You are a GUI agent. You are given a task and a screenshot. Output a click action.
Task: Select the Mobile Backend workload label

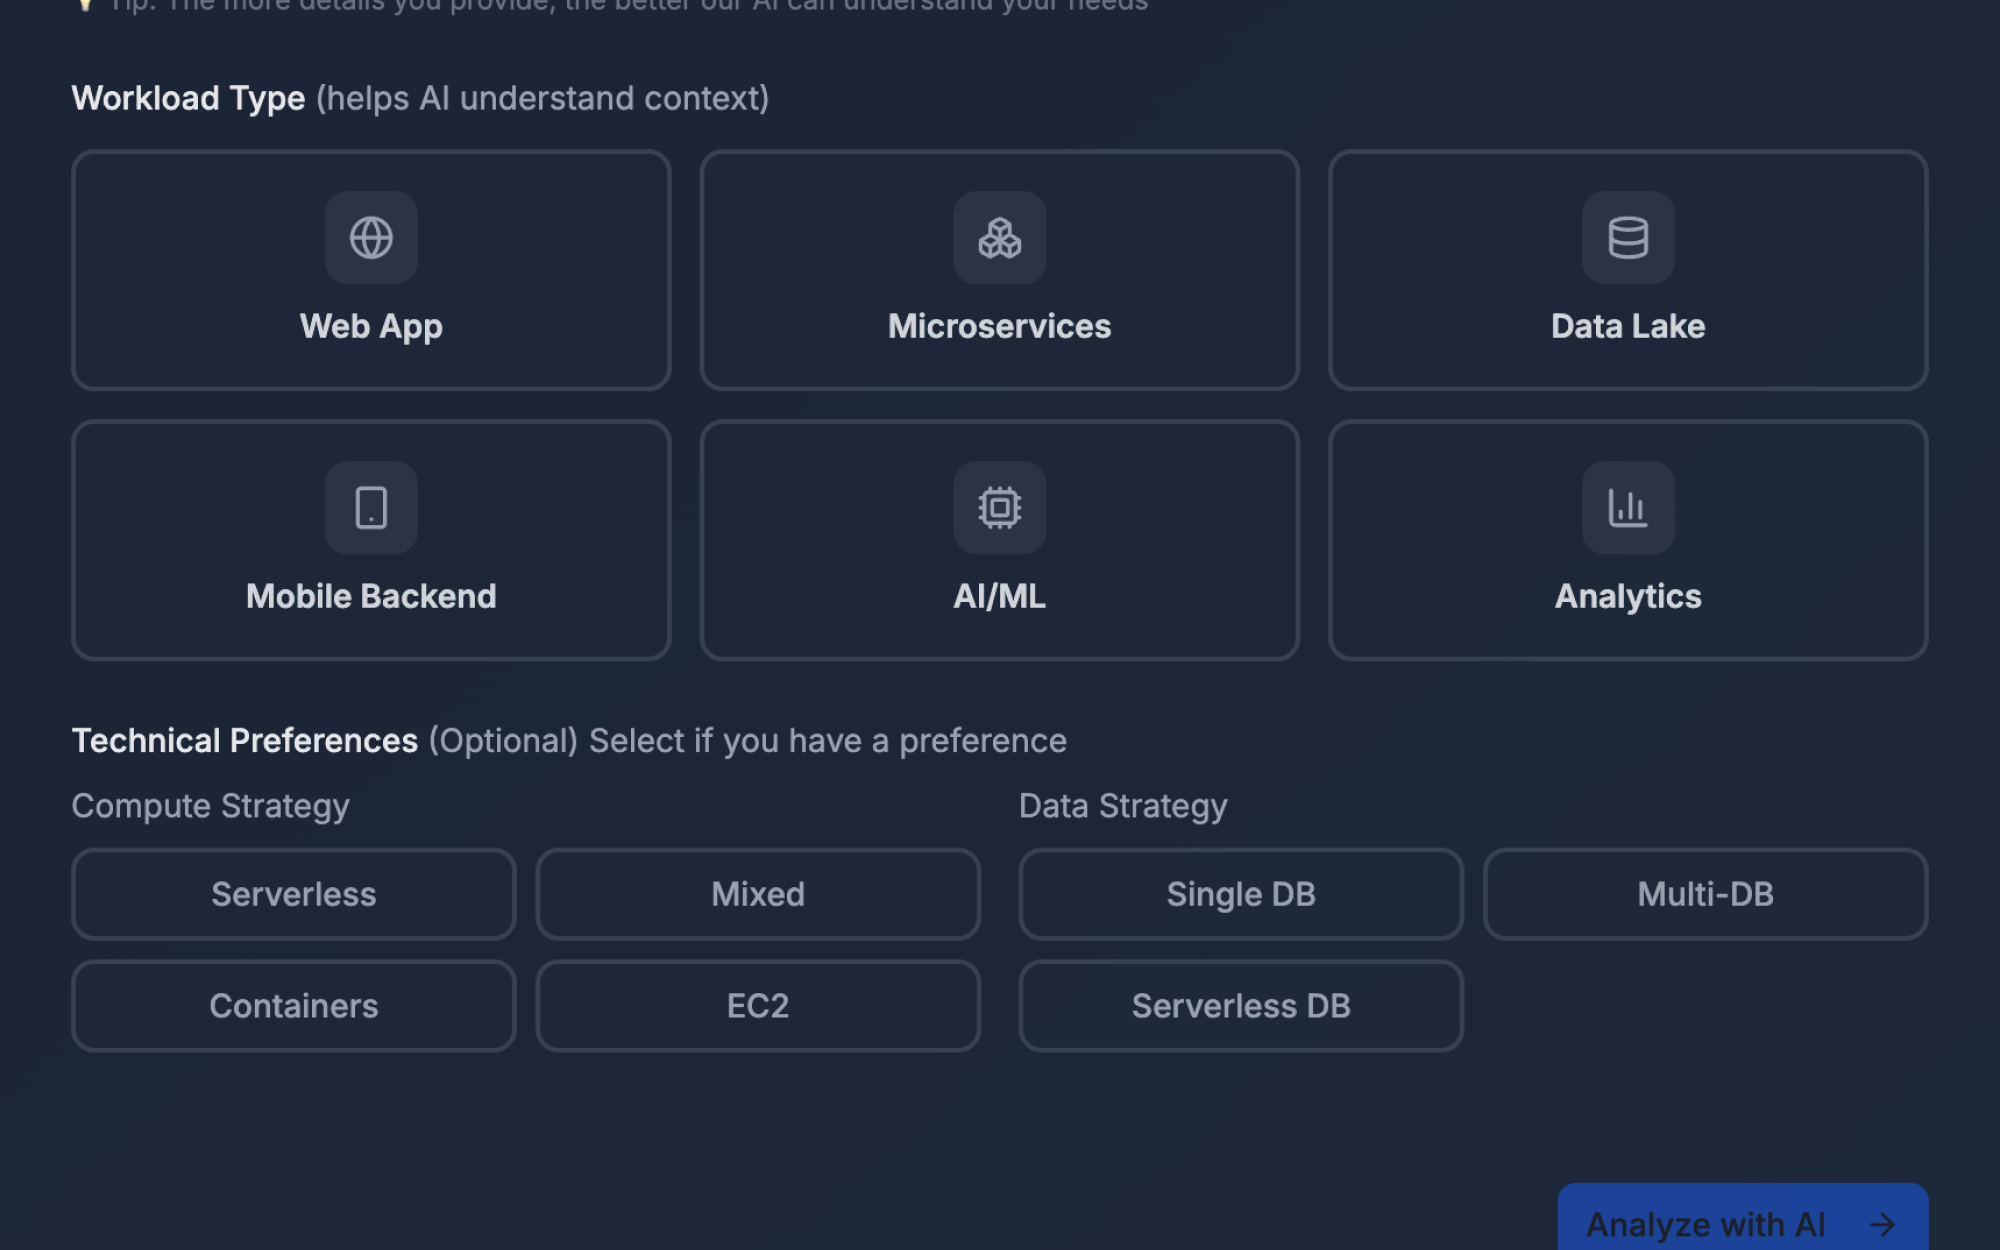[x=371, y=596]
